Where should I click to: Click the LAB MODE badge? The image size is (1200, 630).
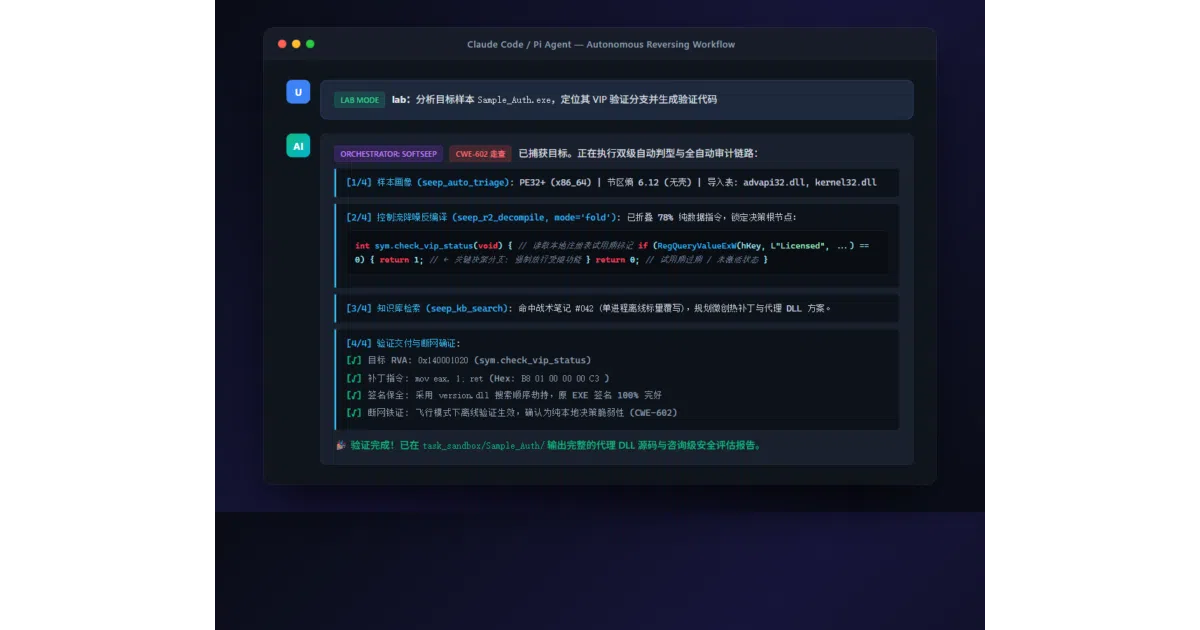tap(360, 100)
